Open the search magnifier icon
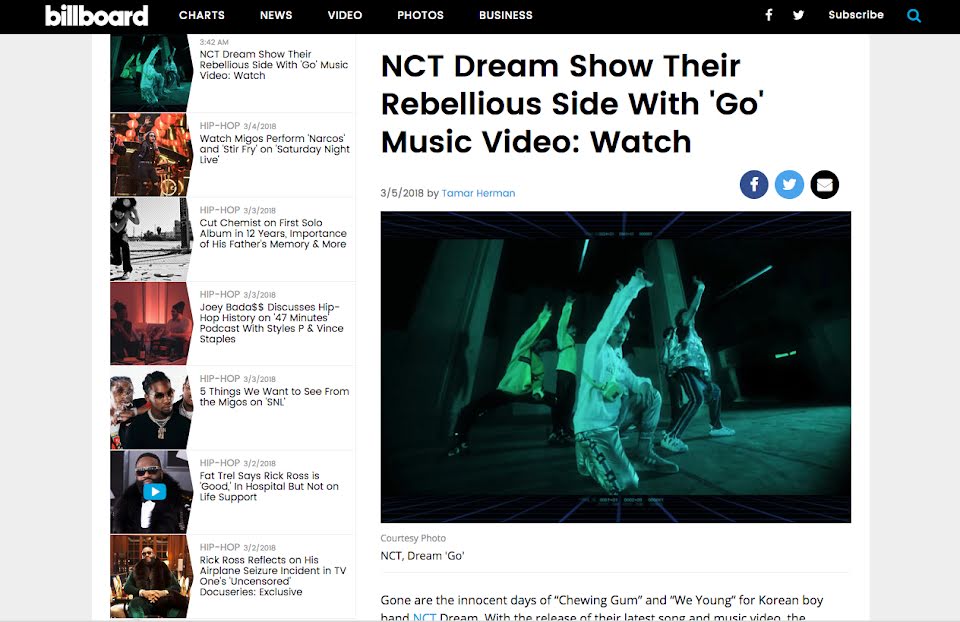Viewport: 960px width, 622px height. point(913,16)
